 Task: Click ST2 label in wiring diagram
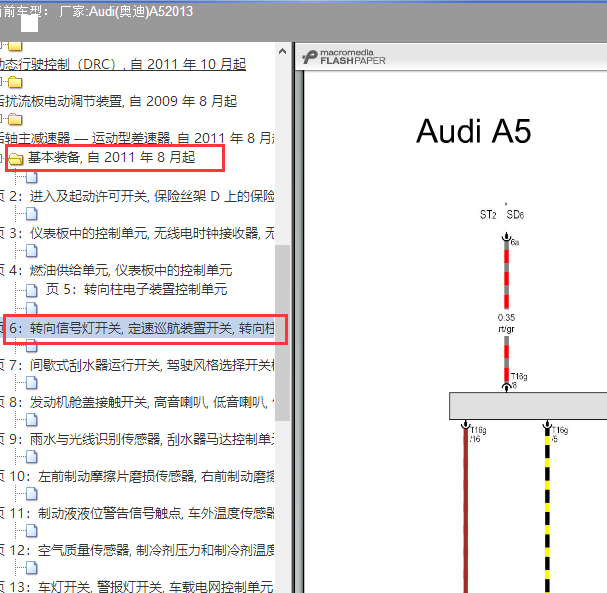click(x=488, y=215)
